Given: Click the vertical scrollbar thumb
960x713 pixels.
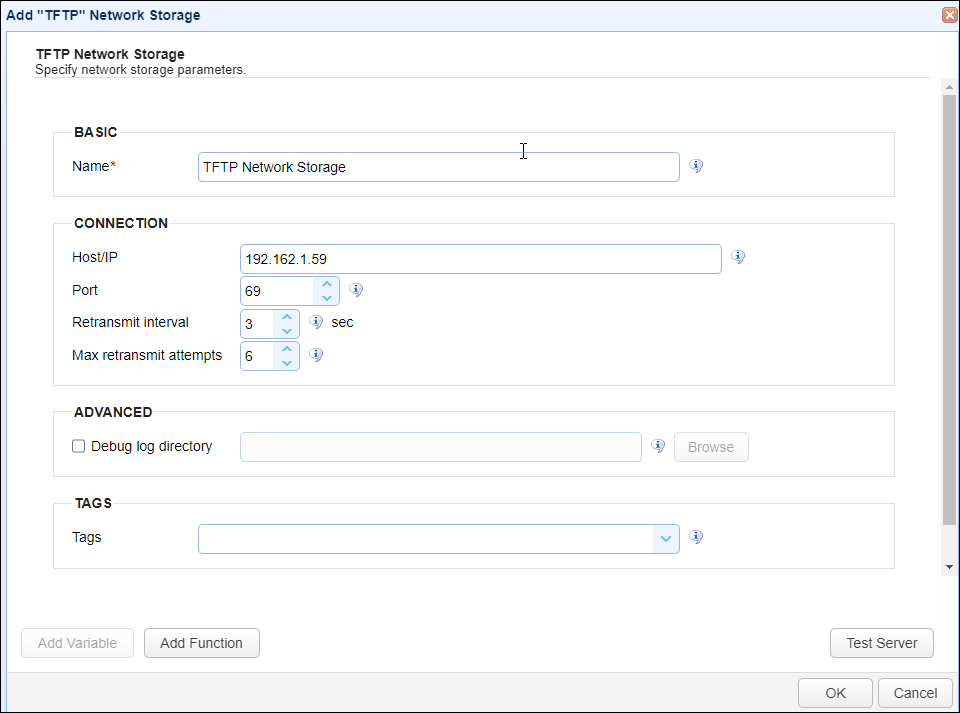Looking at the screenshot, I should click(x=949, y=310).
